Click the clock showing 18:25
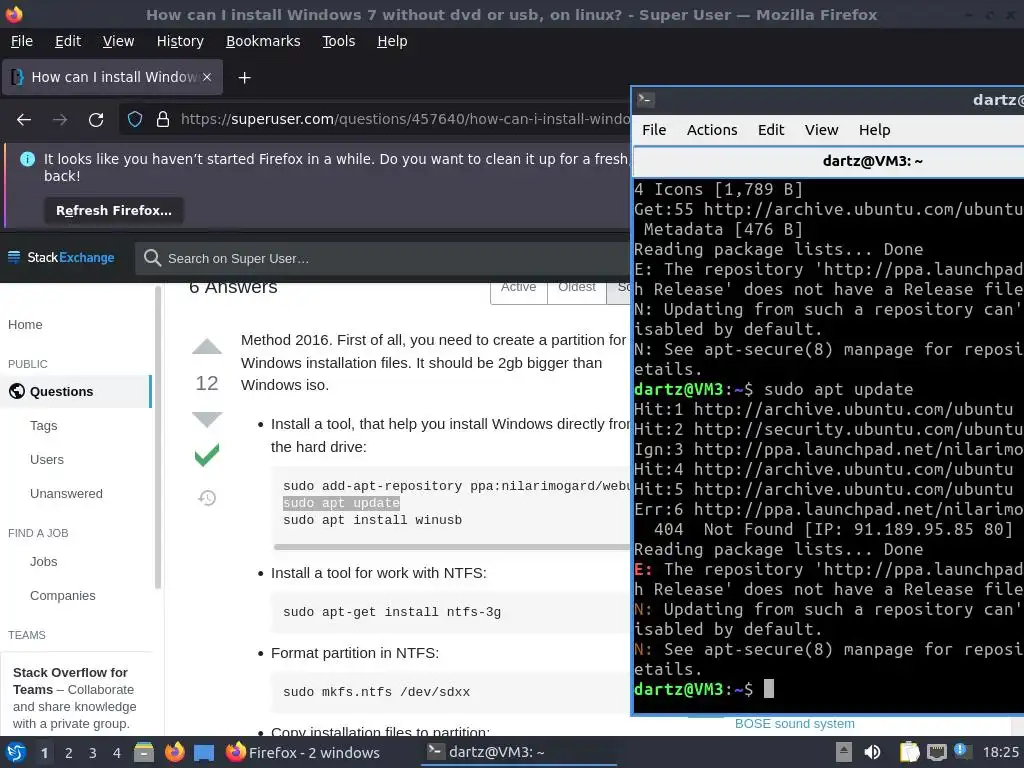Viewport: 1024px width, 768px height. click(1001, 752)
